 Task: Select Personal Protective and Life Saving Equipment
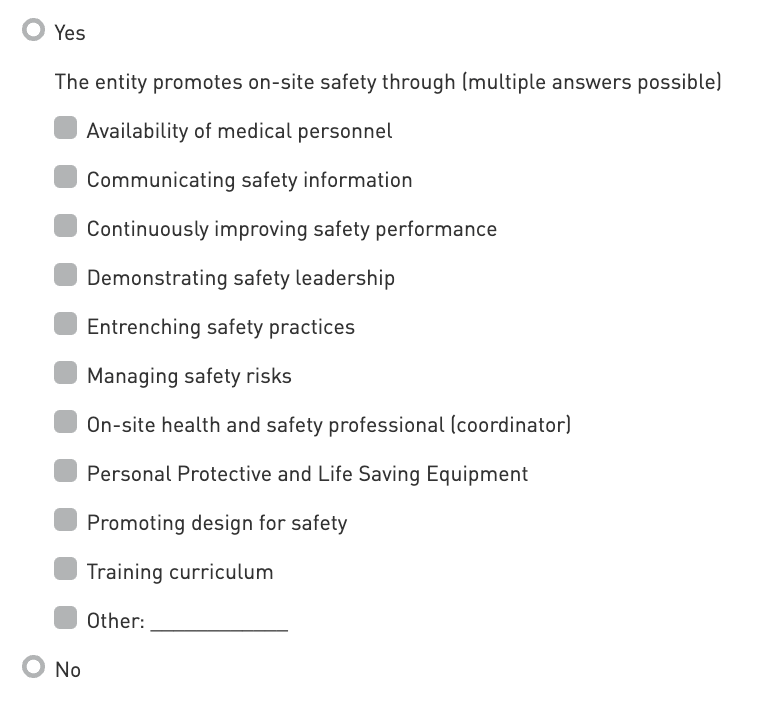pos(66,471)
